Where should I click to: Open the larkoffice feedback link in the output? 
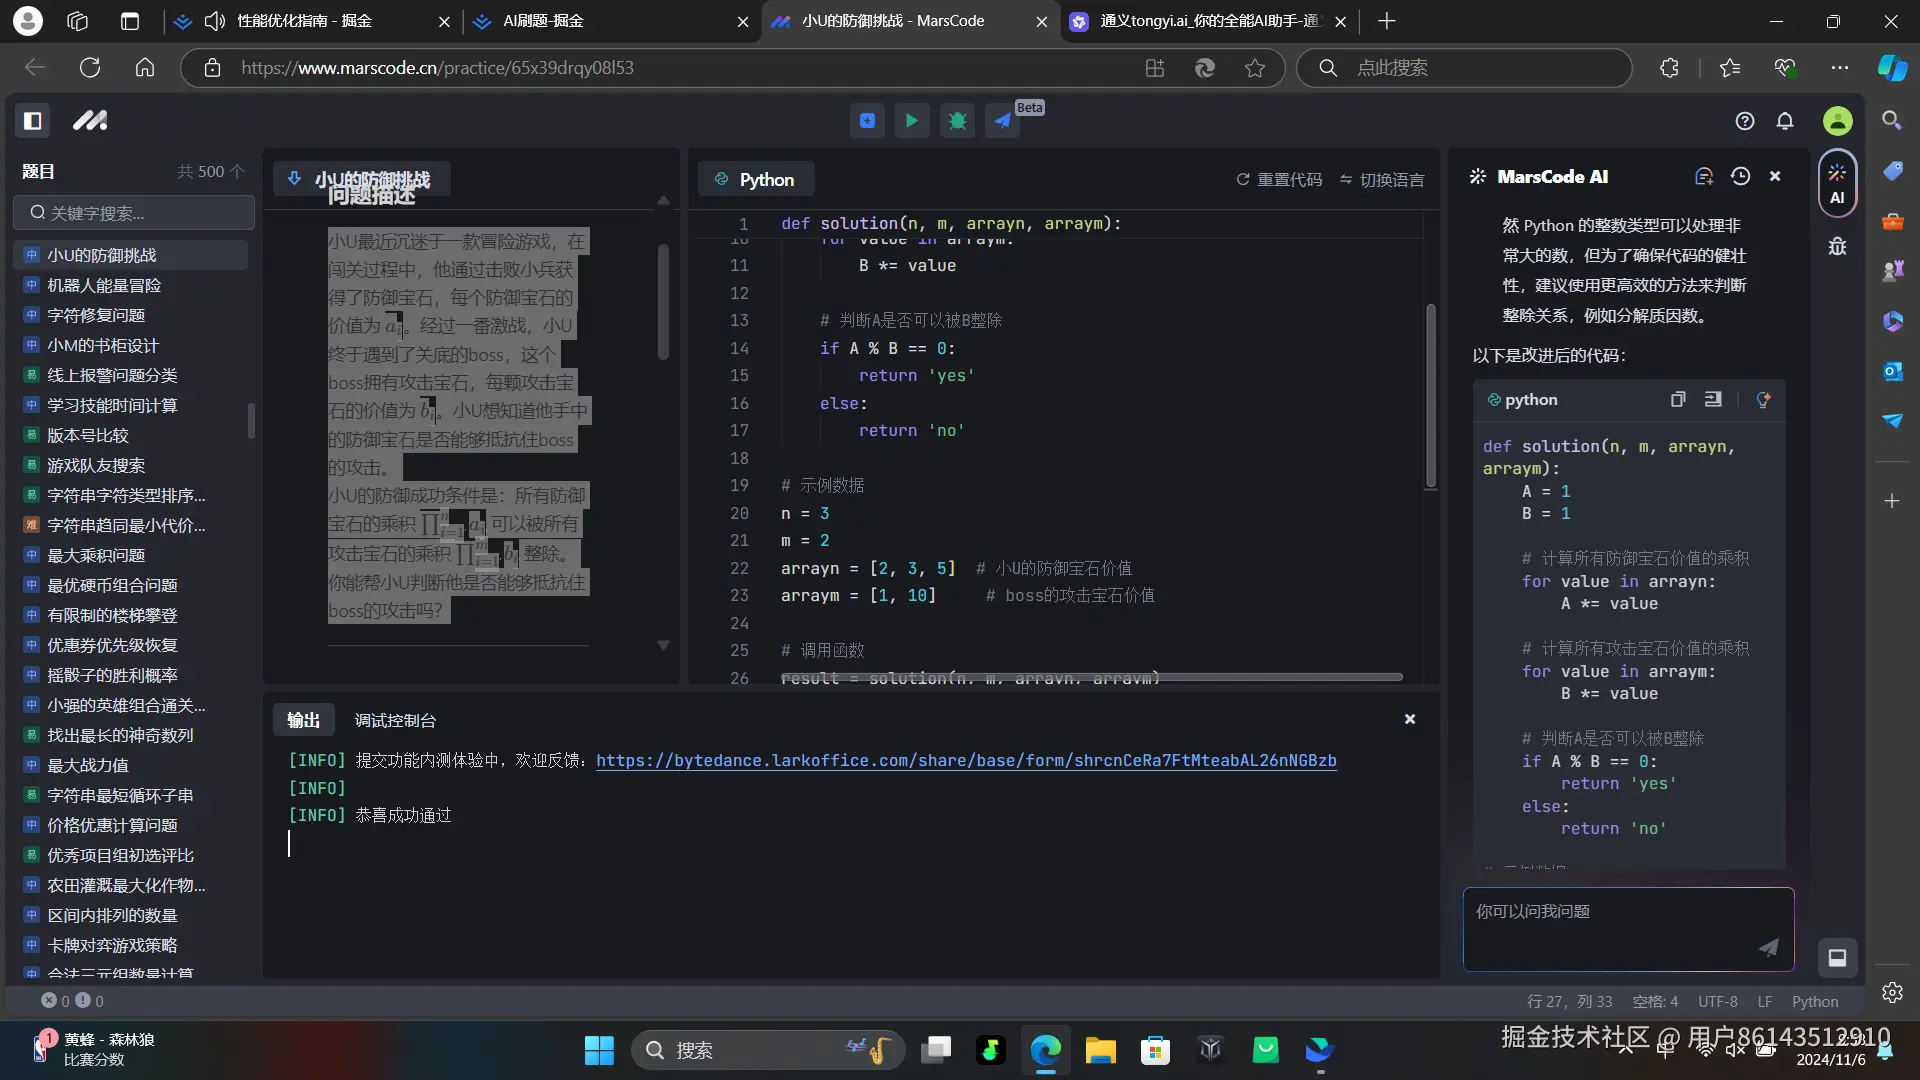[966, 761]
